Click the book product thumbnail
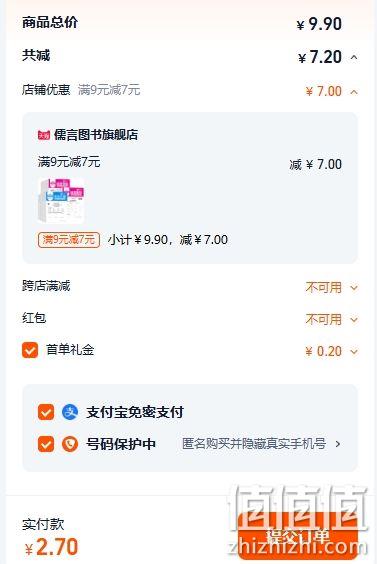Image resolution: width=377 pixels, height=564 pixels. (x=61, y=200)
